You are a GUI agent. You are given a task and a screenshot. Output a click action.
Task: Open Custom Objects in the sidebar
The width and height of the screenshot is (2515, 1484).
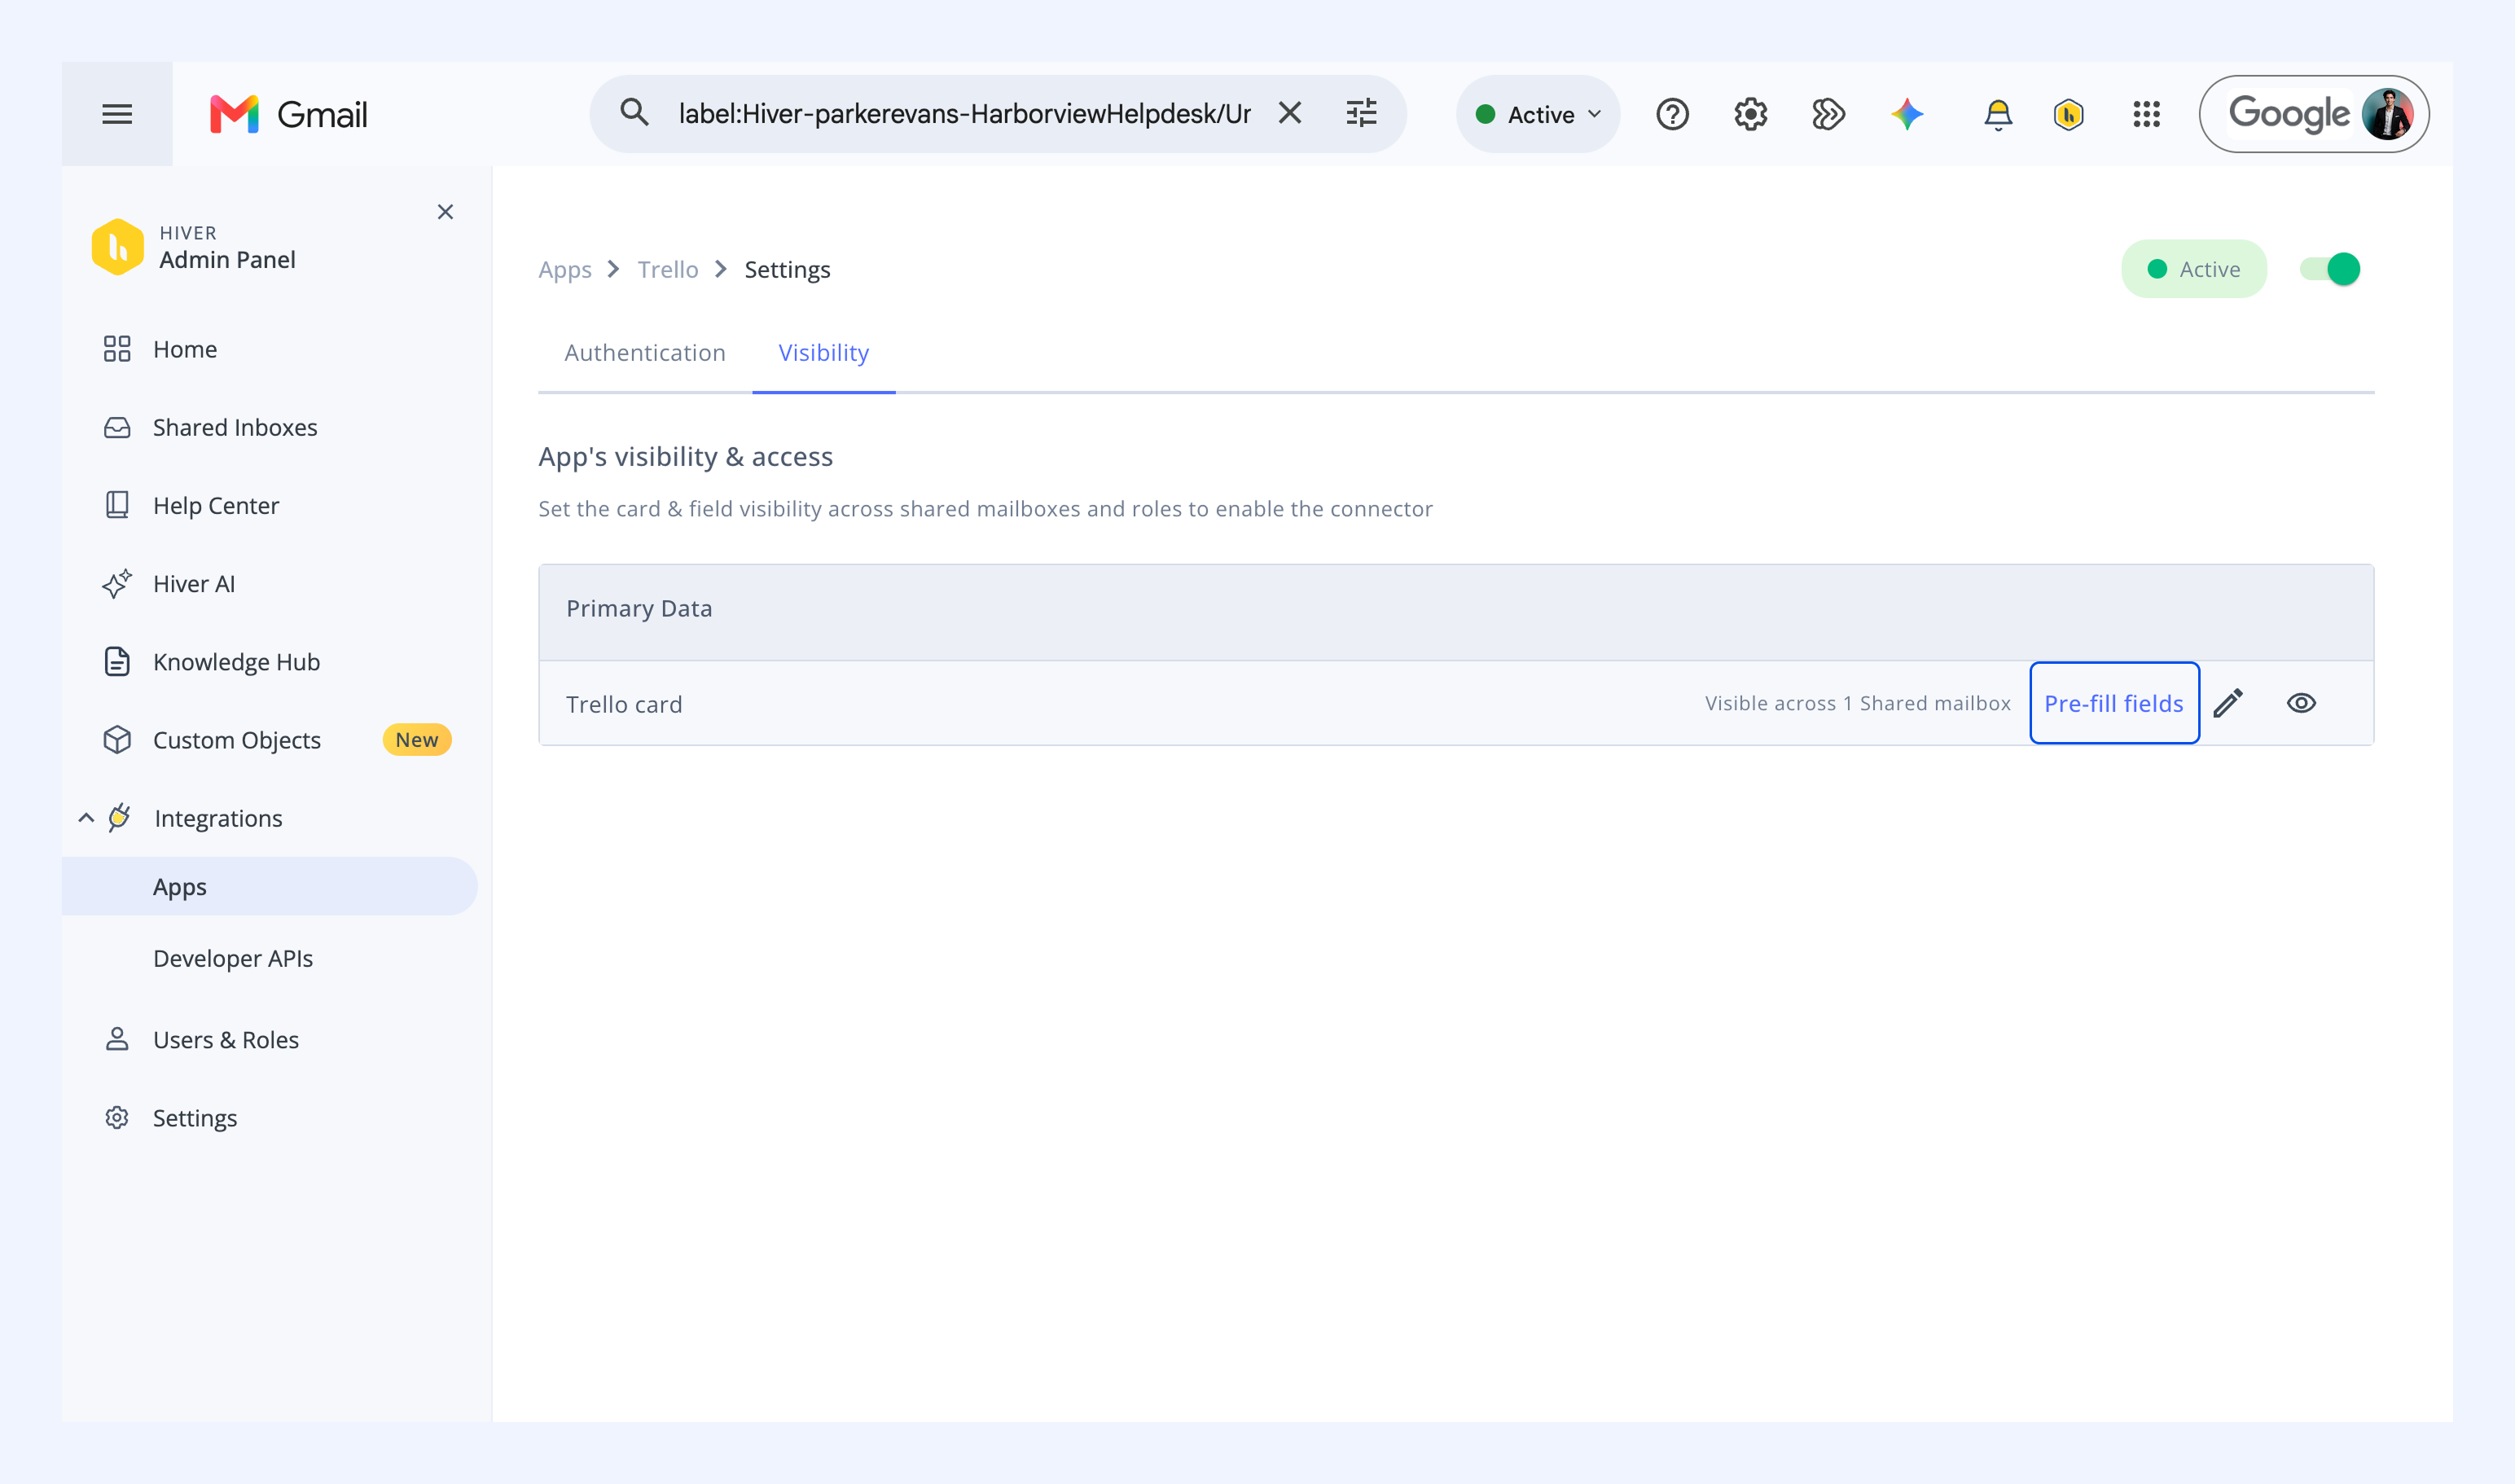pyautogui.click(x=237, y=740)
